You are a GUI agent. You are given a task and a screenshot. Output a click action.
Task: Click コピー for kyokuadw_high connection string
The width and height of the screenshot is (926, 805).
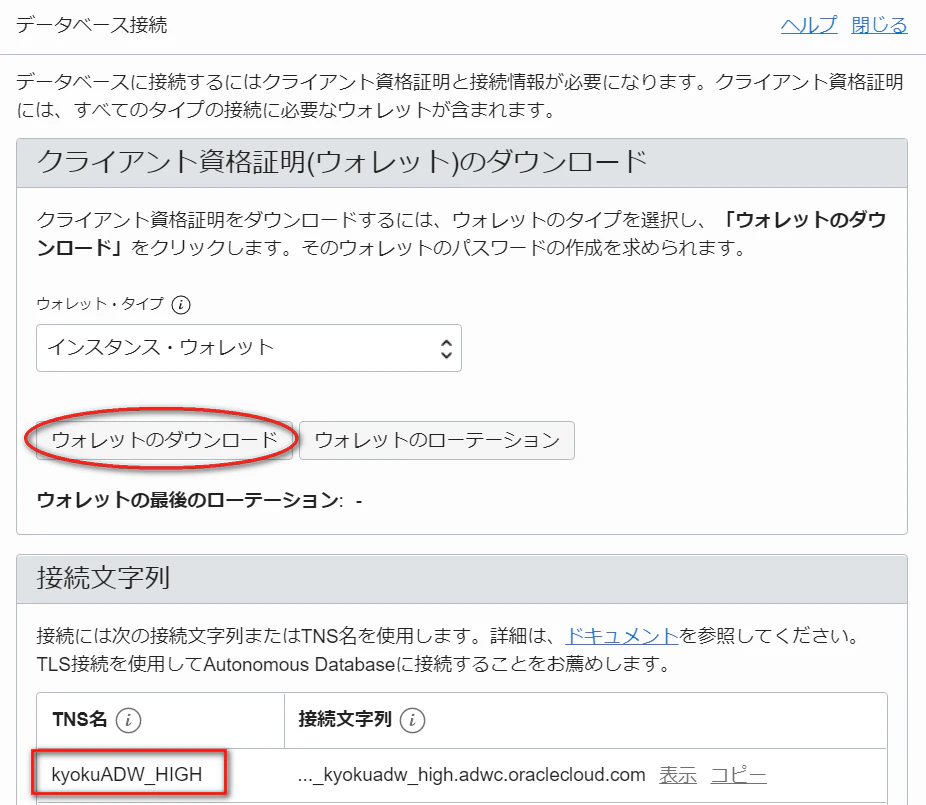738,775
